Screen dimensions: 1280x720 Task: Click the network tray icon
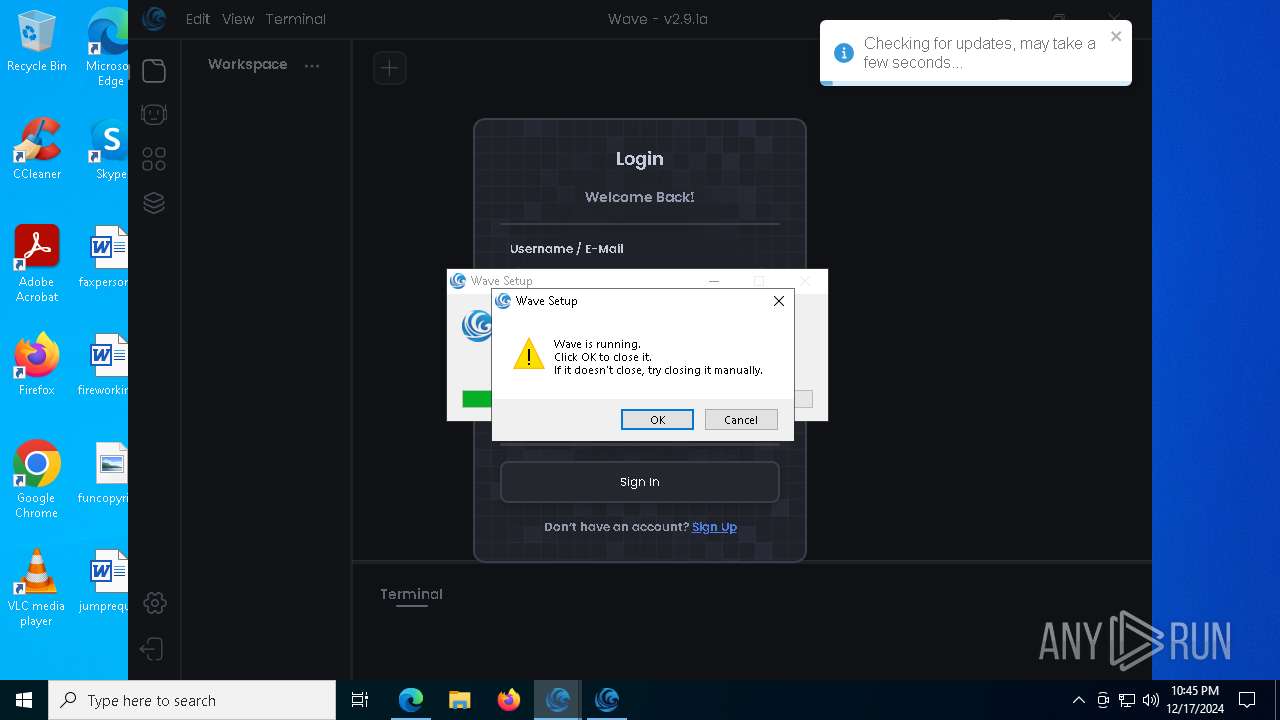point(1127,700)
